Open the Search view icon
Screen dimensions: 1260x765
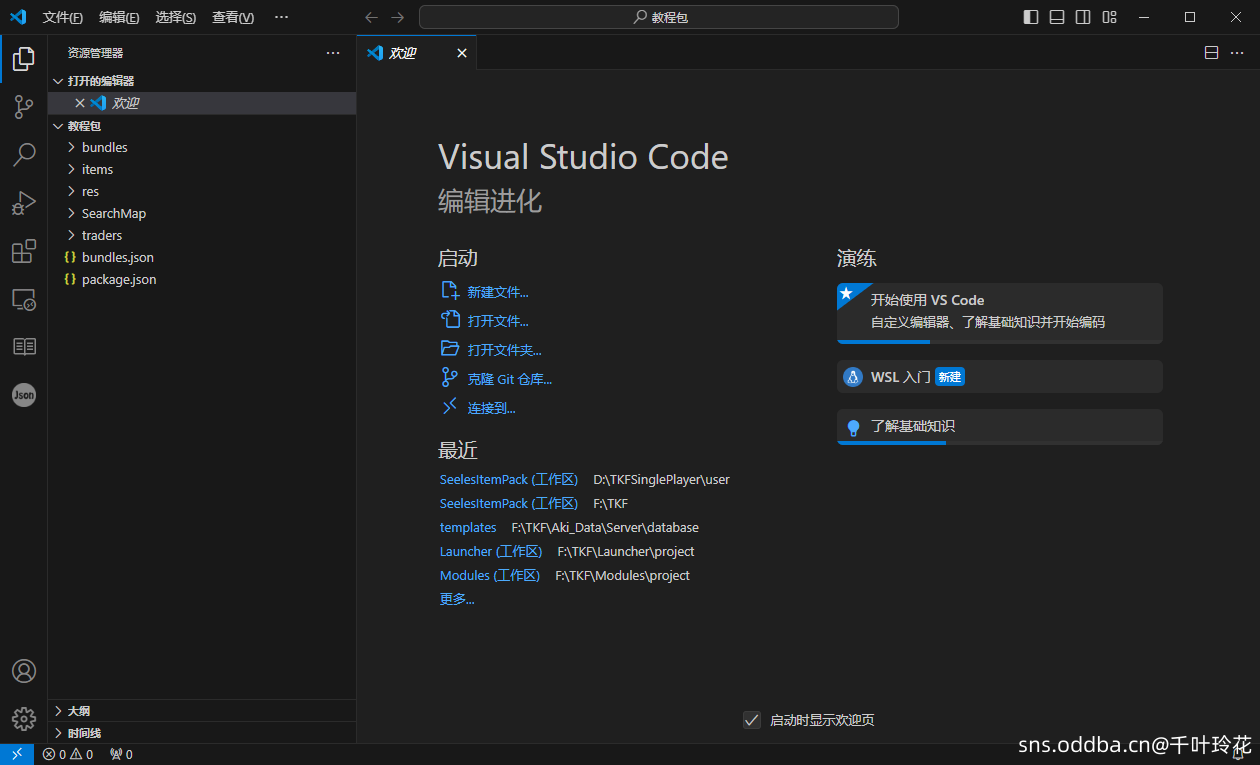click(x=24, y=155)
